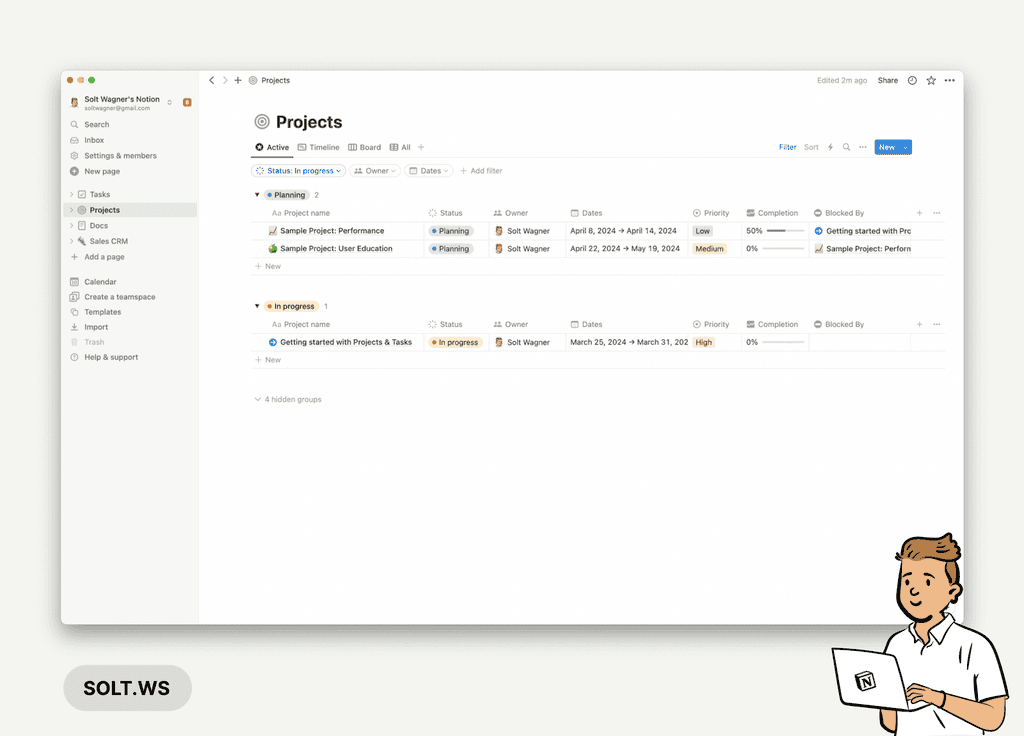Open Search from the sidebar

(x=95, y=124)
